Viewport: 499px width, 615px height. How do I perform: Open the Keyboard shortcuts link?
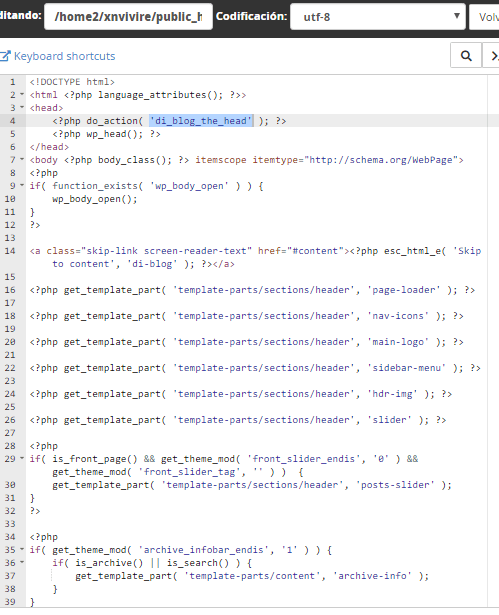(64, 56)
